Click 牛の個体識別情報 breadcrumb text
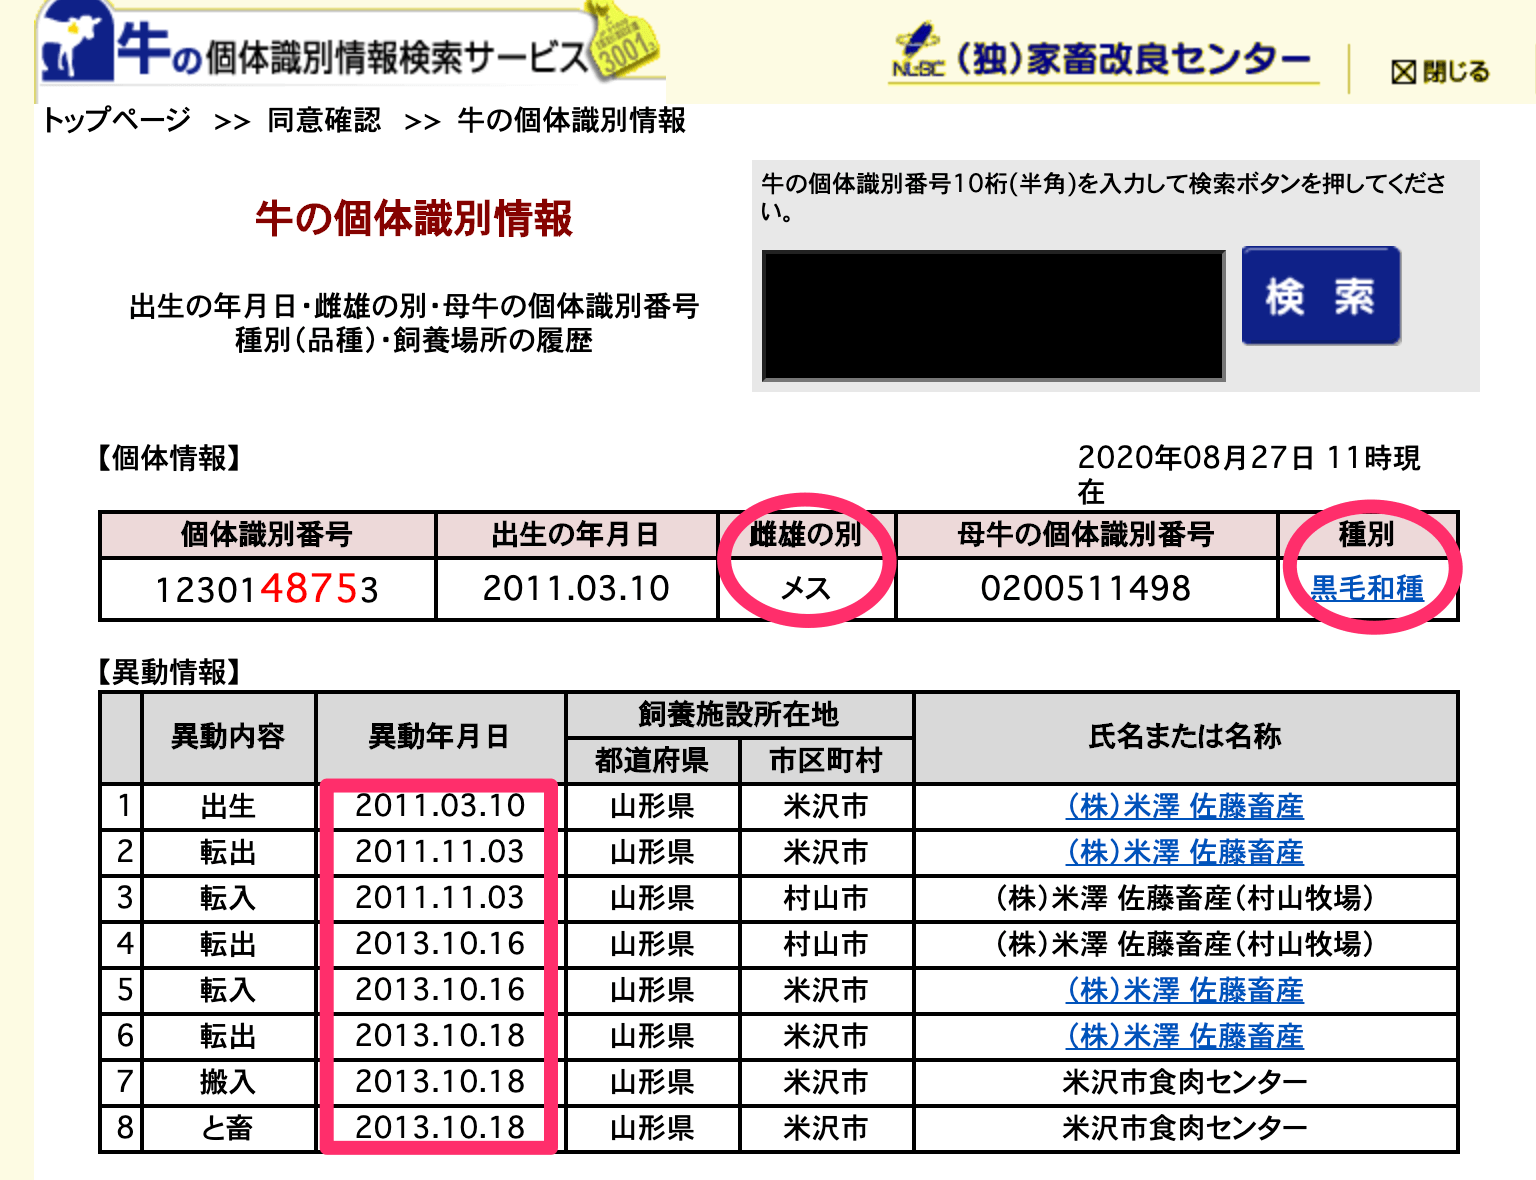 [x=571, y=121]
